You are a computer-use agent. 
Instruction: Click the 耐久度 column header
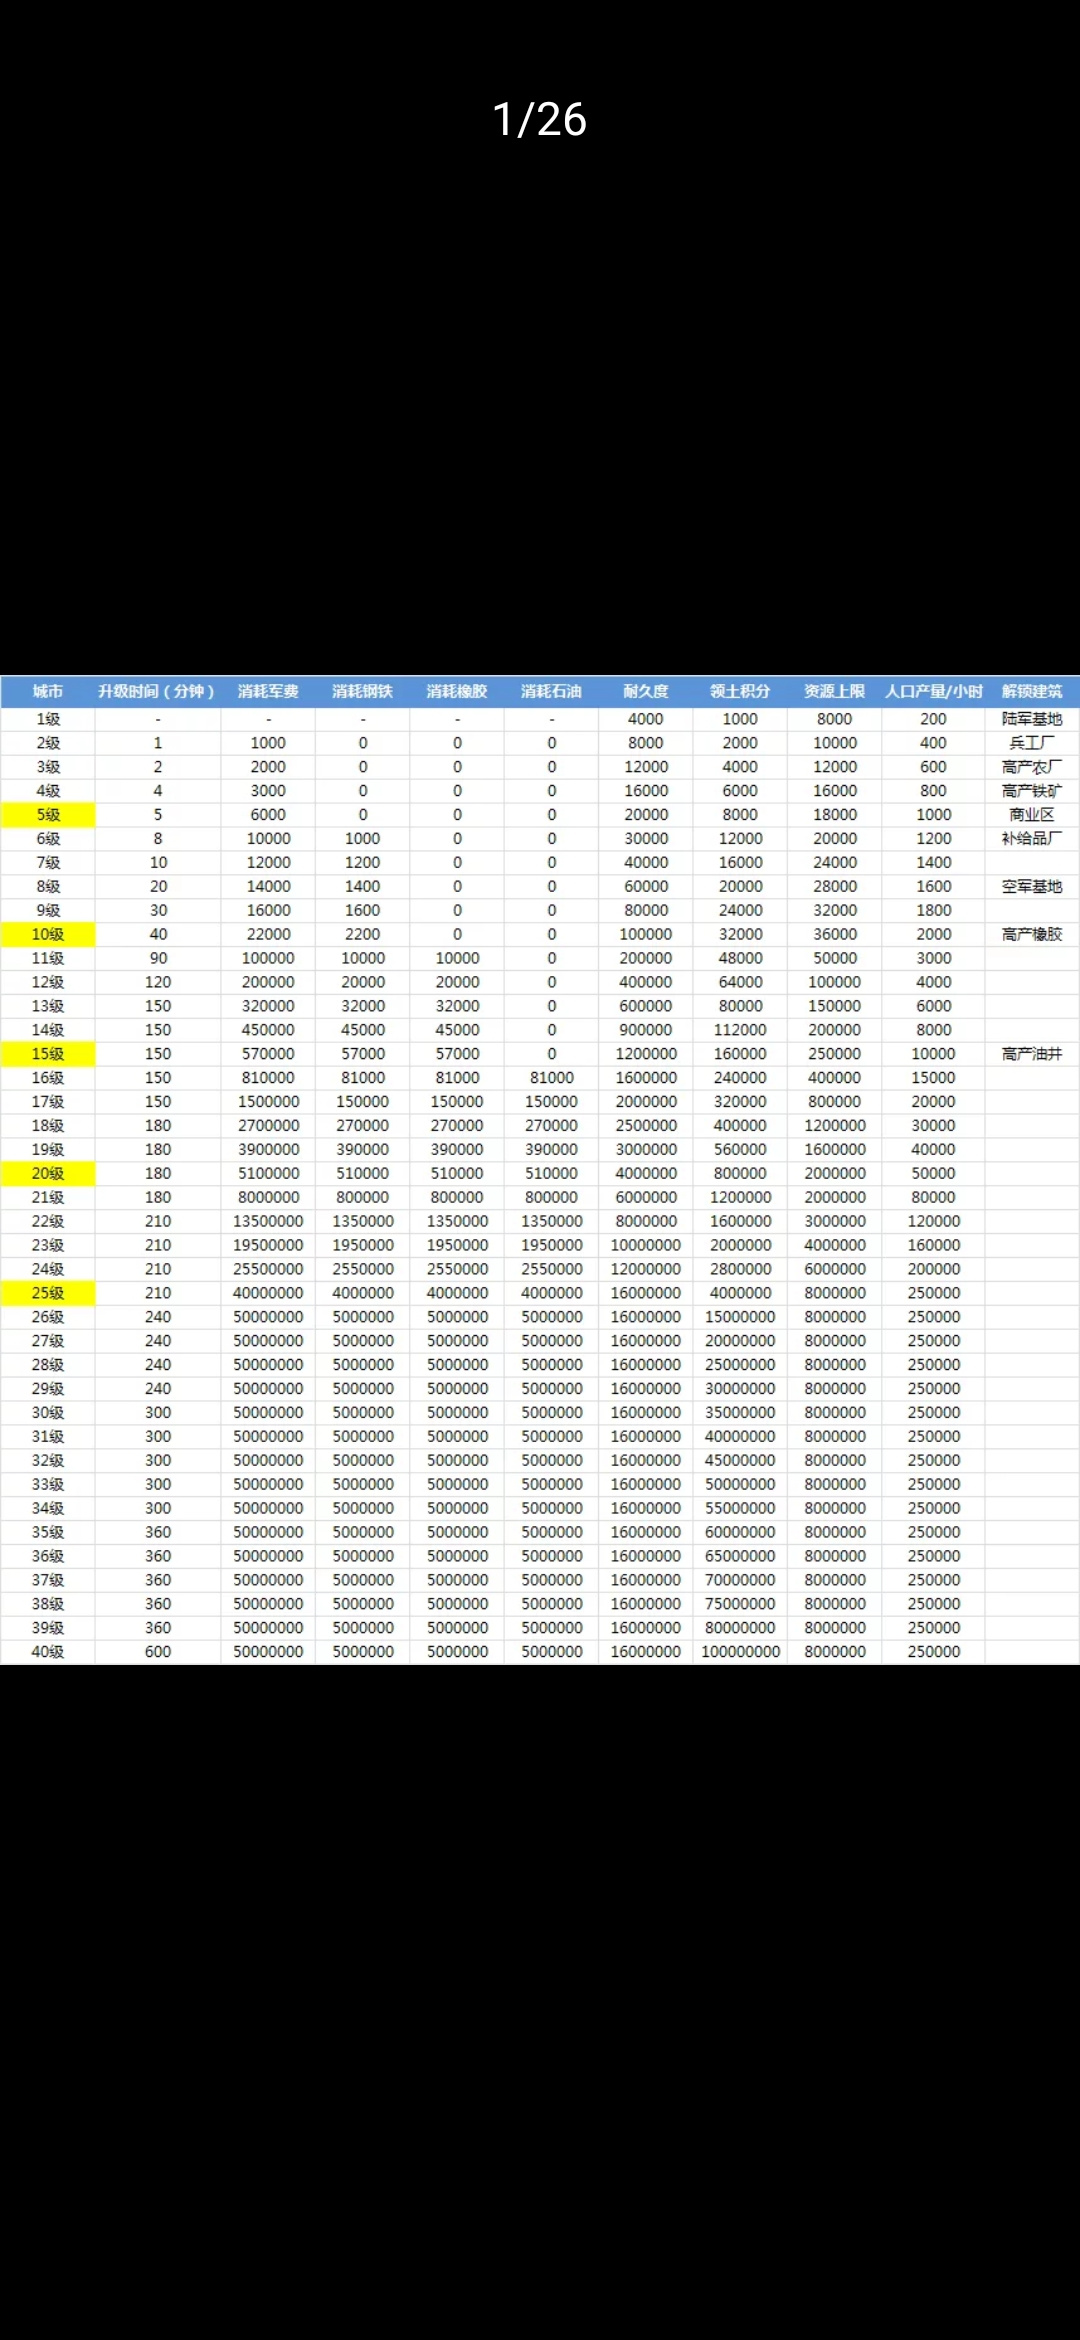coord(646,691)
